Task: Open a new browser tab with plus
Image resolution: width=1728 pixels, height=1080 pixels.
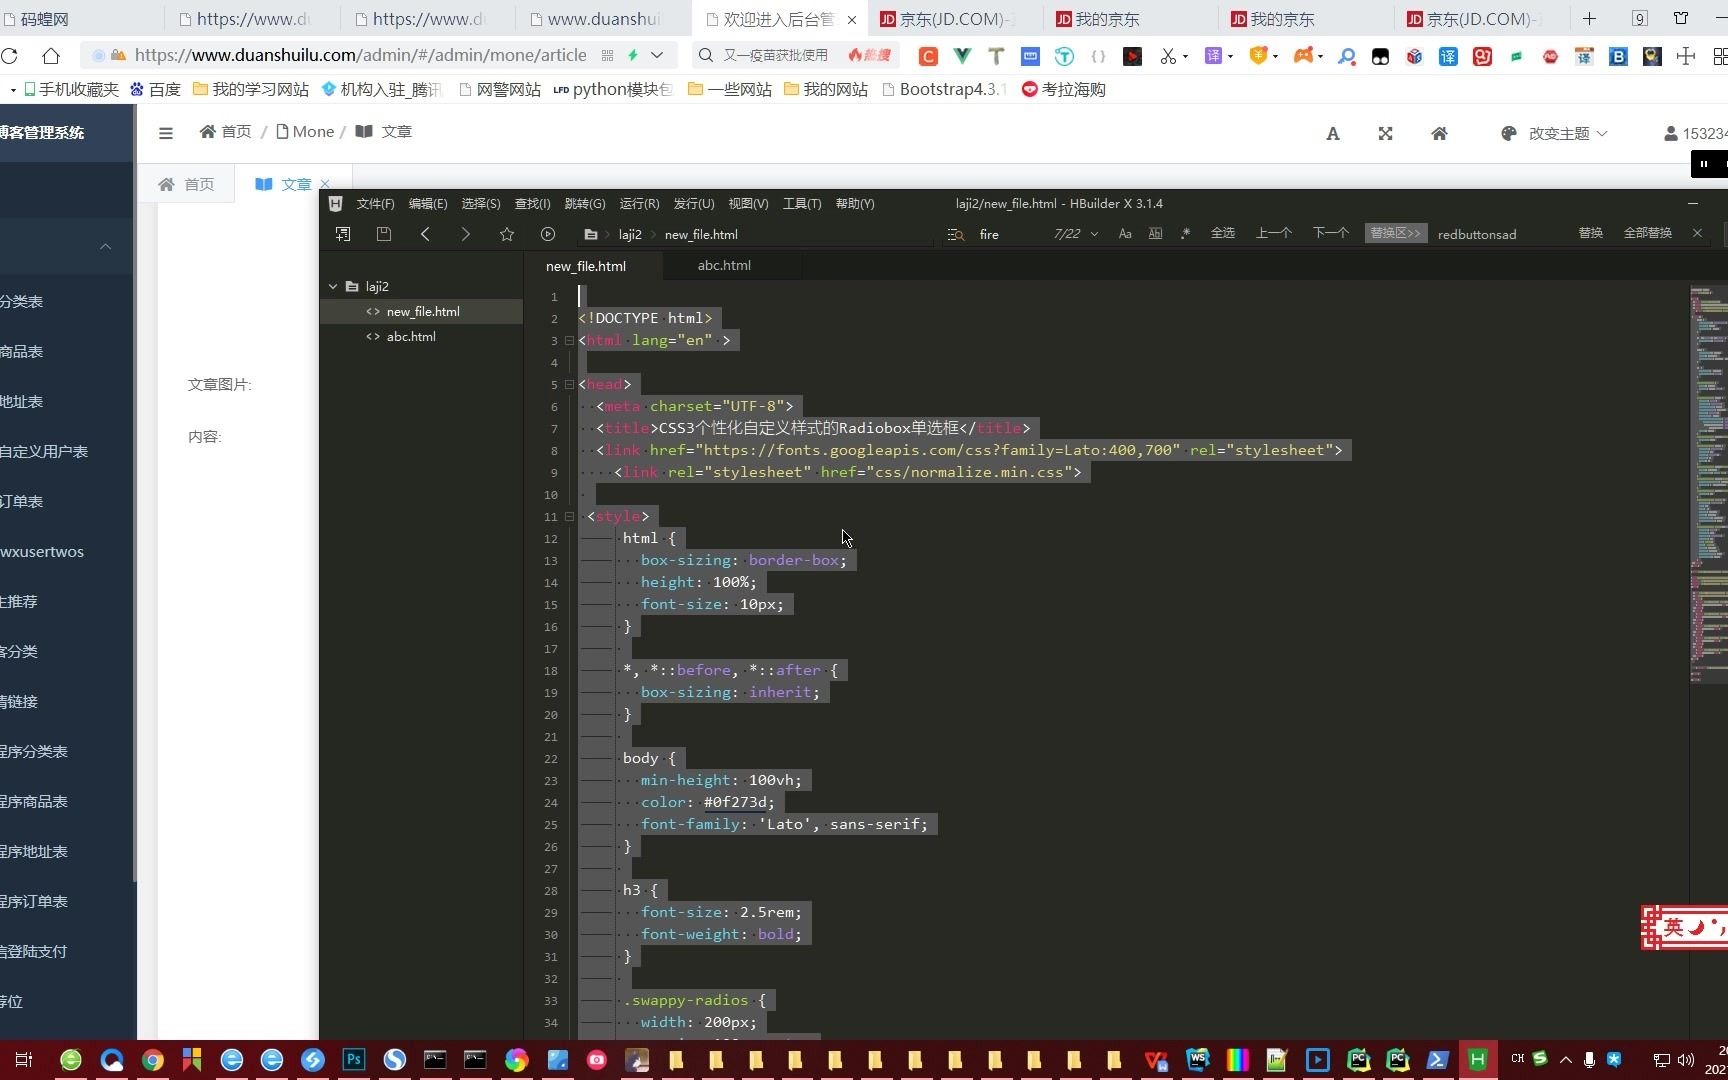Action: pyautogui.click(x=1589, y=19)
